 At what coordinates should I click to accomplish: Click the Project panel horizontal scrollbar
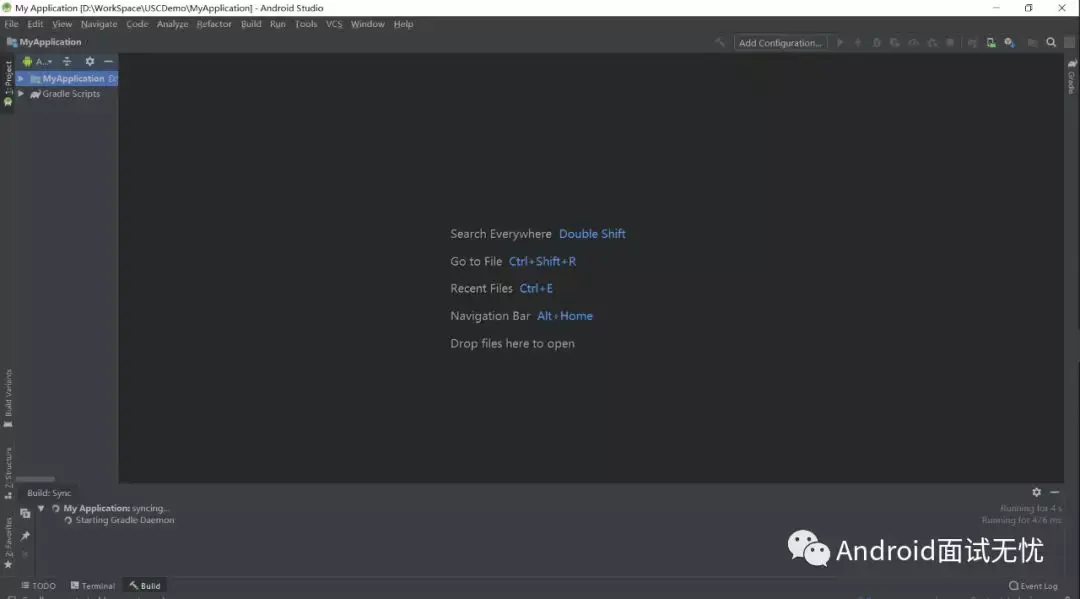click(x=35, y=479)
